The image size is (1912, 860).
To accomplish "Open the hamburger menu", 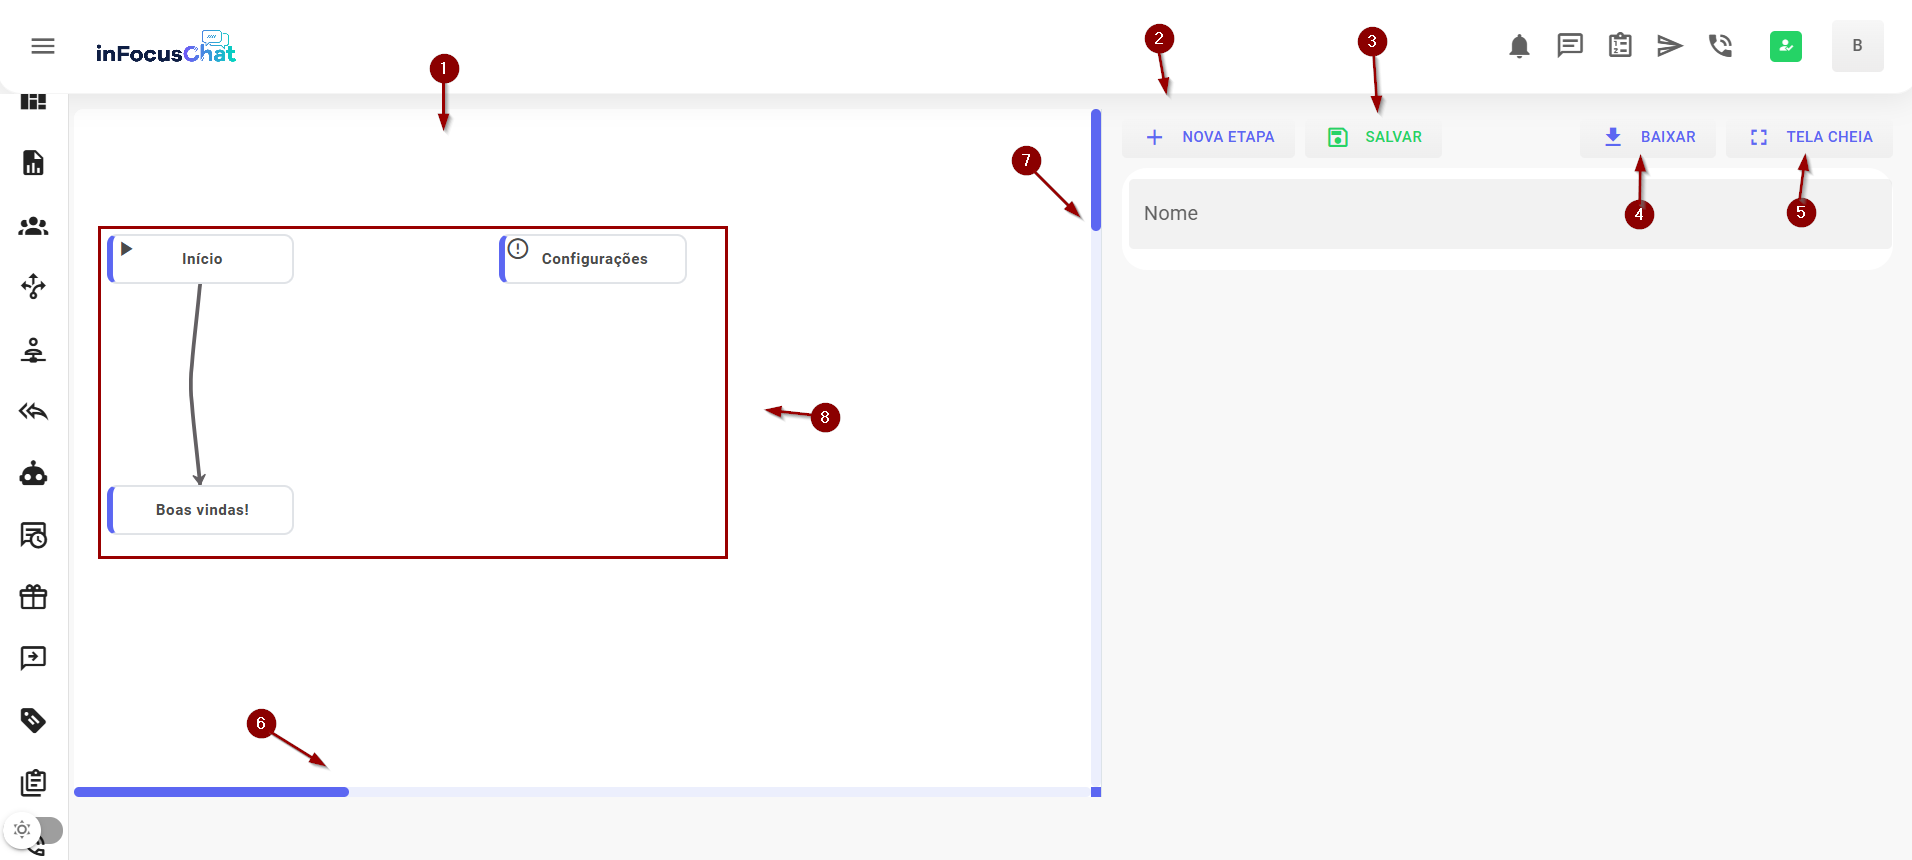I will [x=43, y=46].
